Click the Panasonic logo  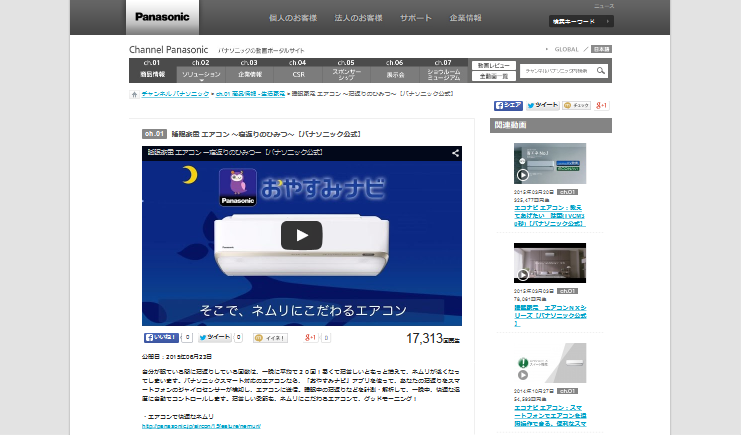[x=162, y=17]
